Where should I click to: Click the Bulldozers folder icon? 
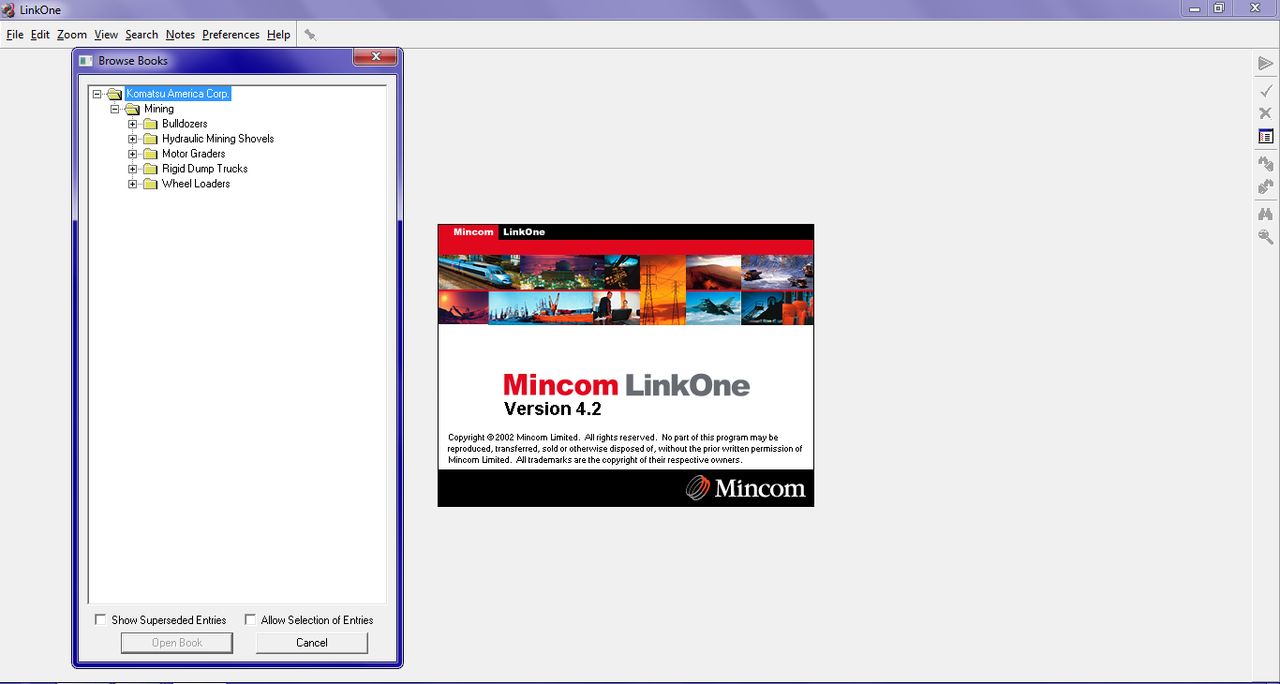point(150,124)
